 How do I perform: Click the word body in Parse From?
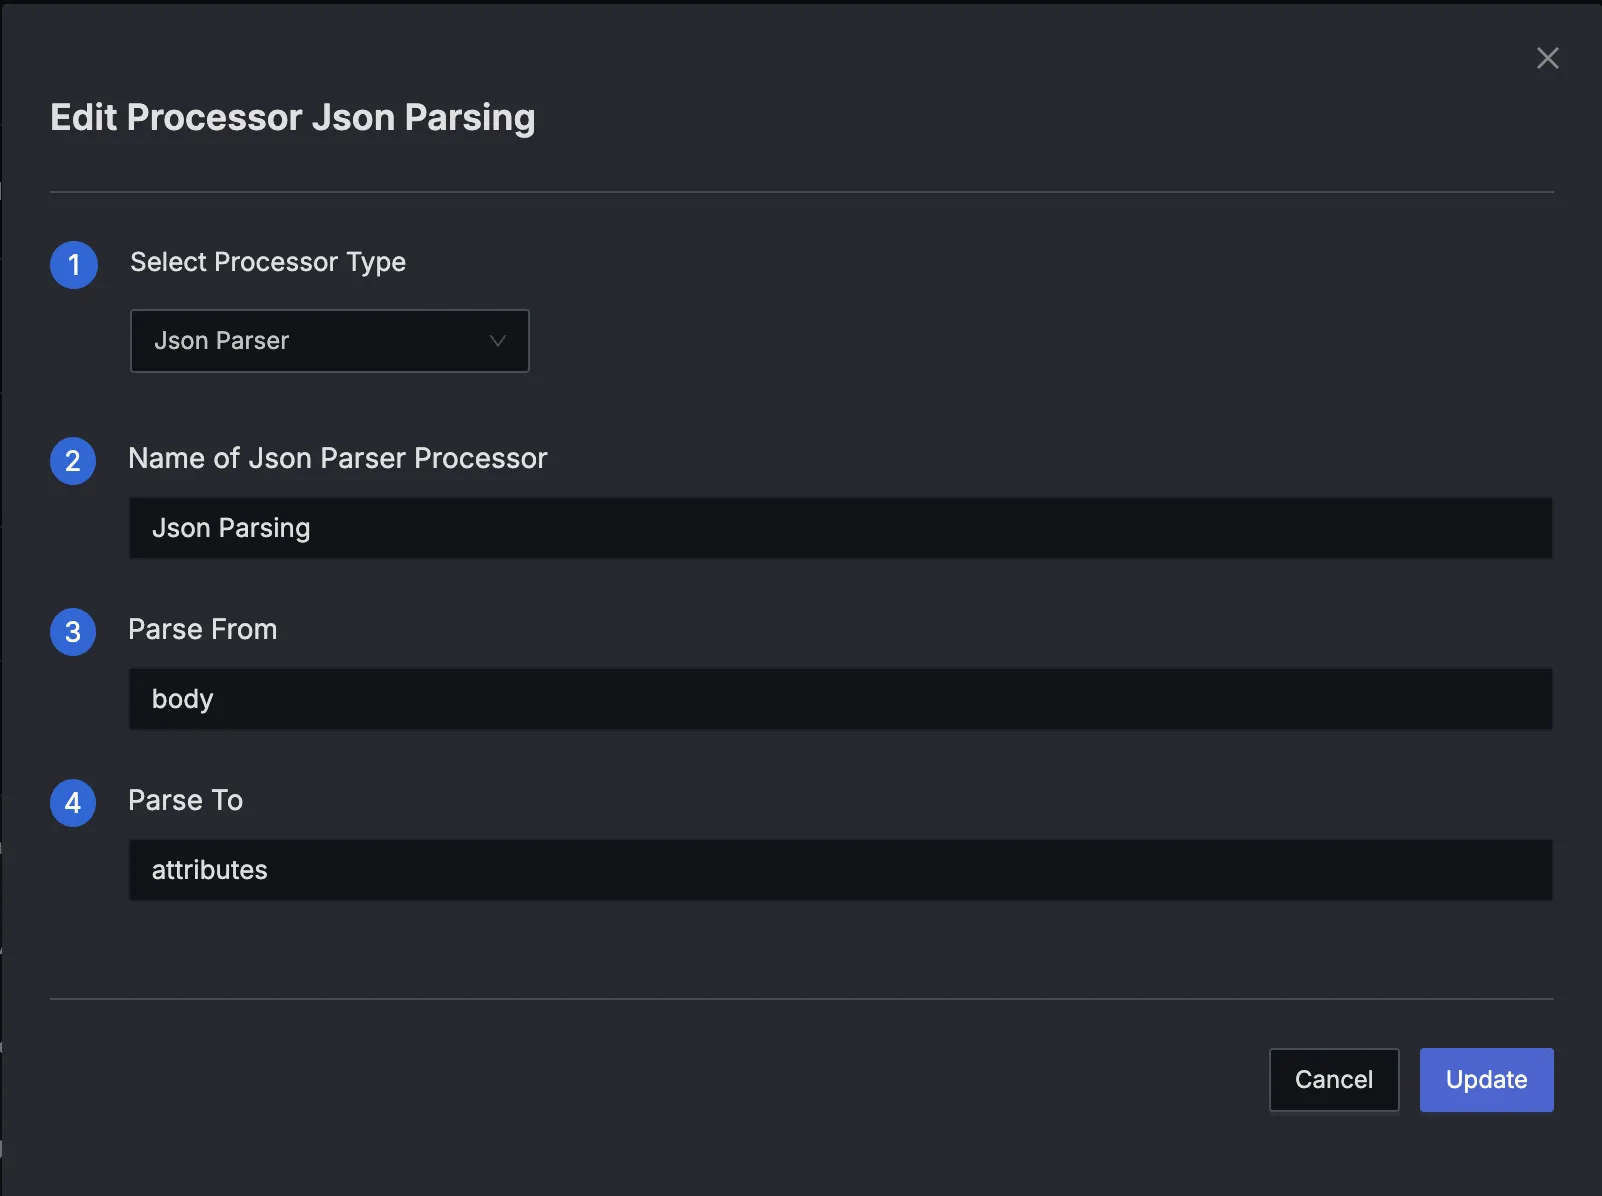coord(182,699)
